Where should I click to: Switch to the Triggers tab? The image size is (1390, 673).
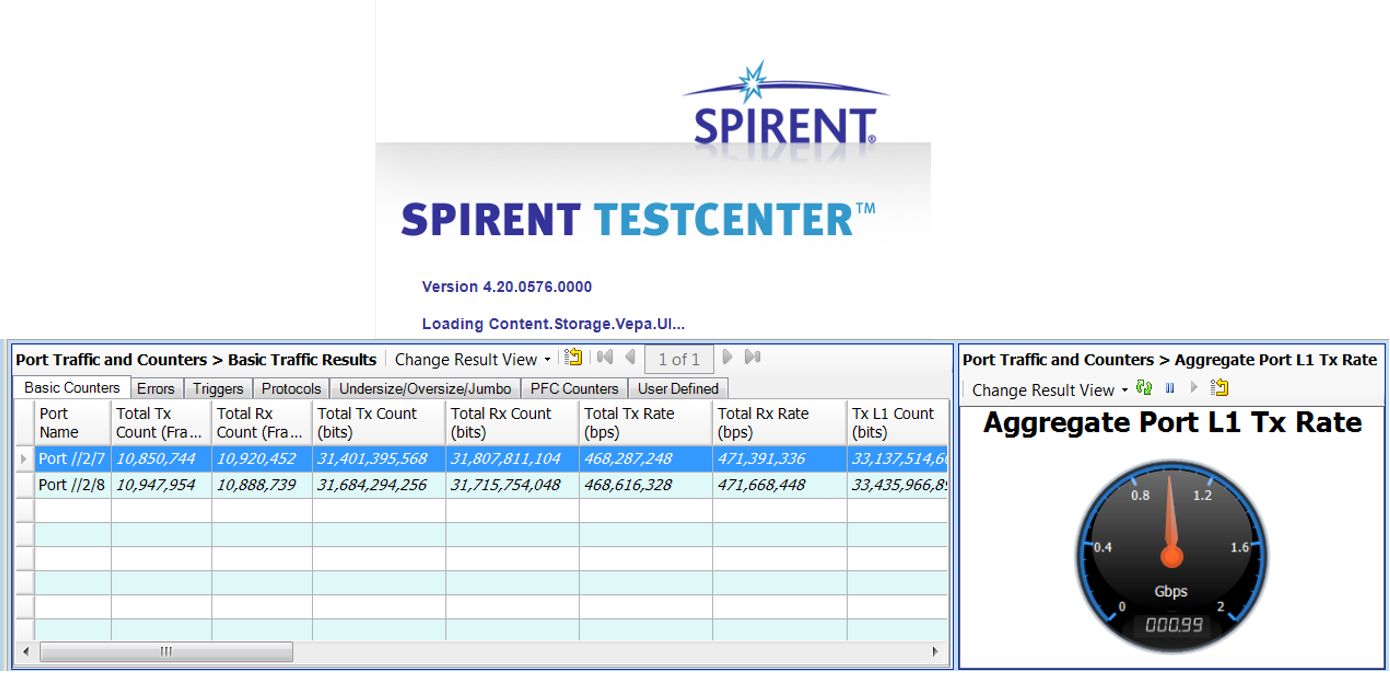pyautogui.click(x=218, y=389)
